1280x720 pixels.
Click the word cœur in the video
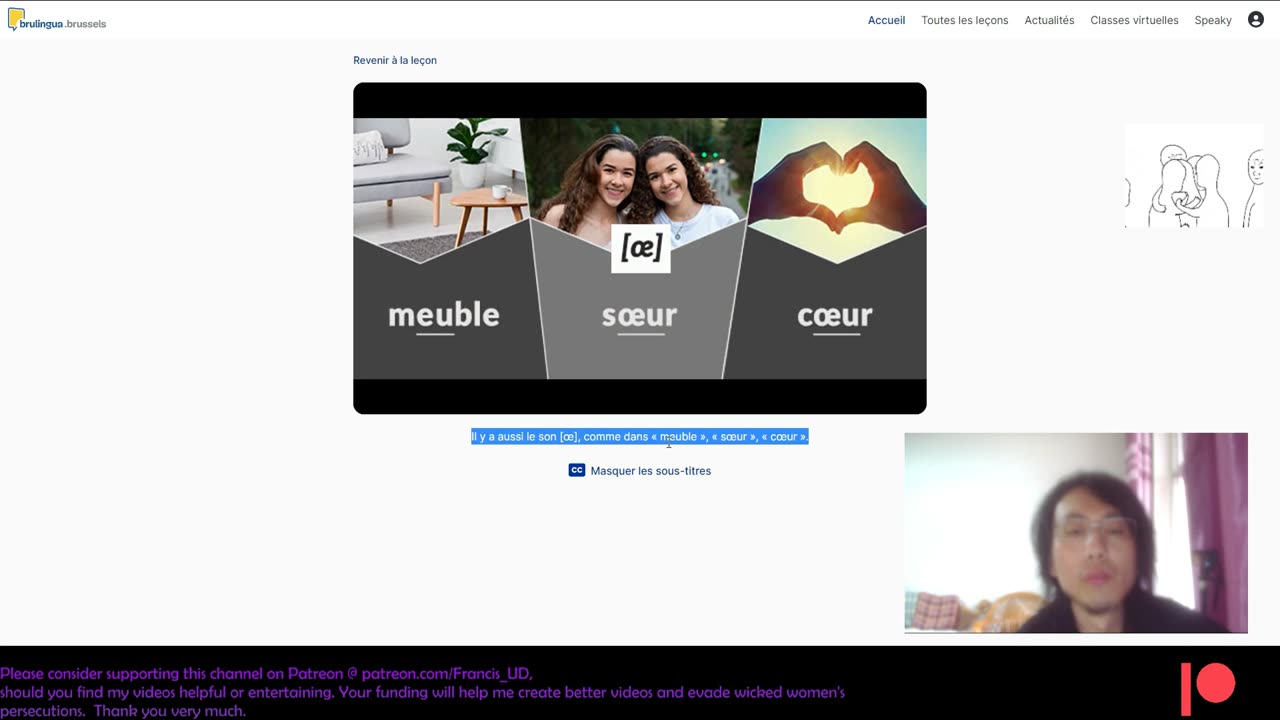[x=835, y=316]
